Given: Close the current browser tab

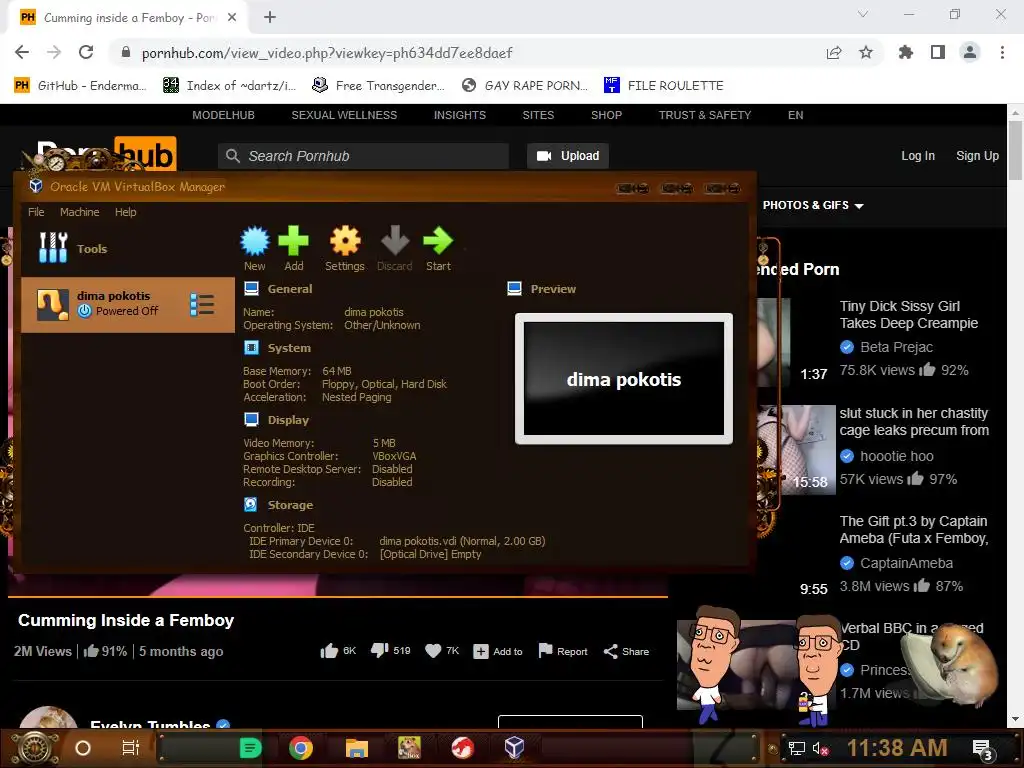Looking at the screenshot, I should pyautogui.click(x=232, y=18).
